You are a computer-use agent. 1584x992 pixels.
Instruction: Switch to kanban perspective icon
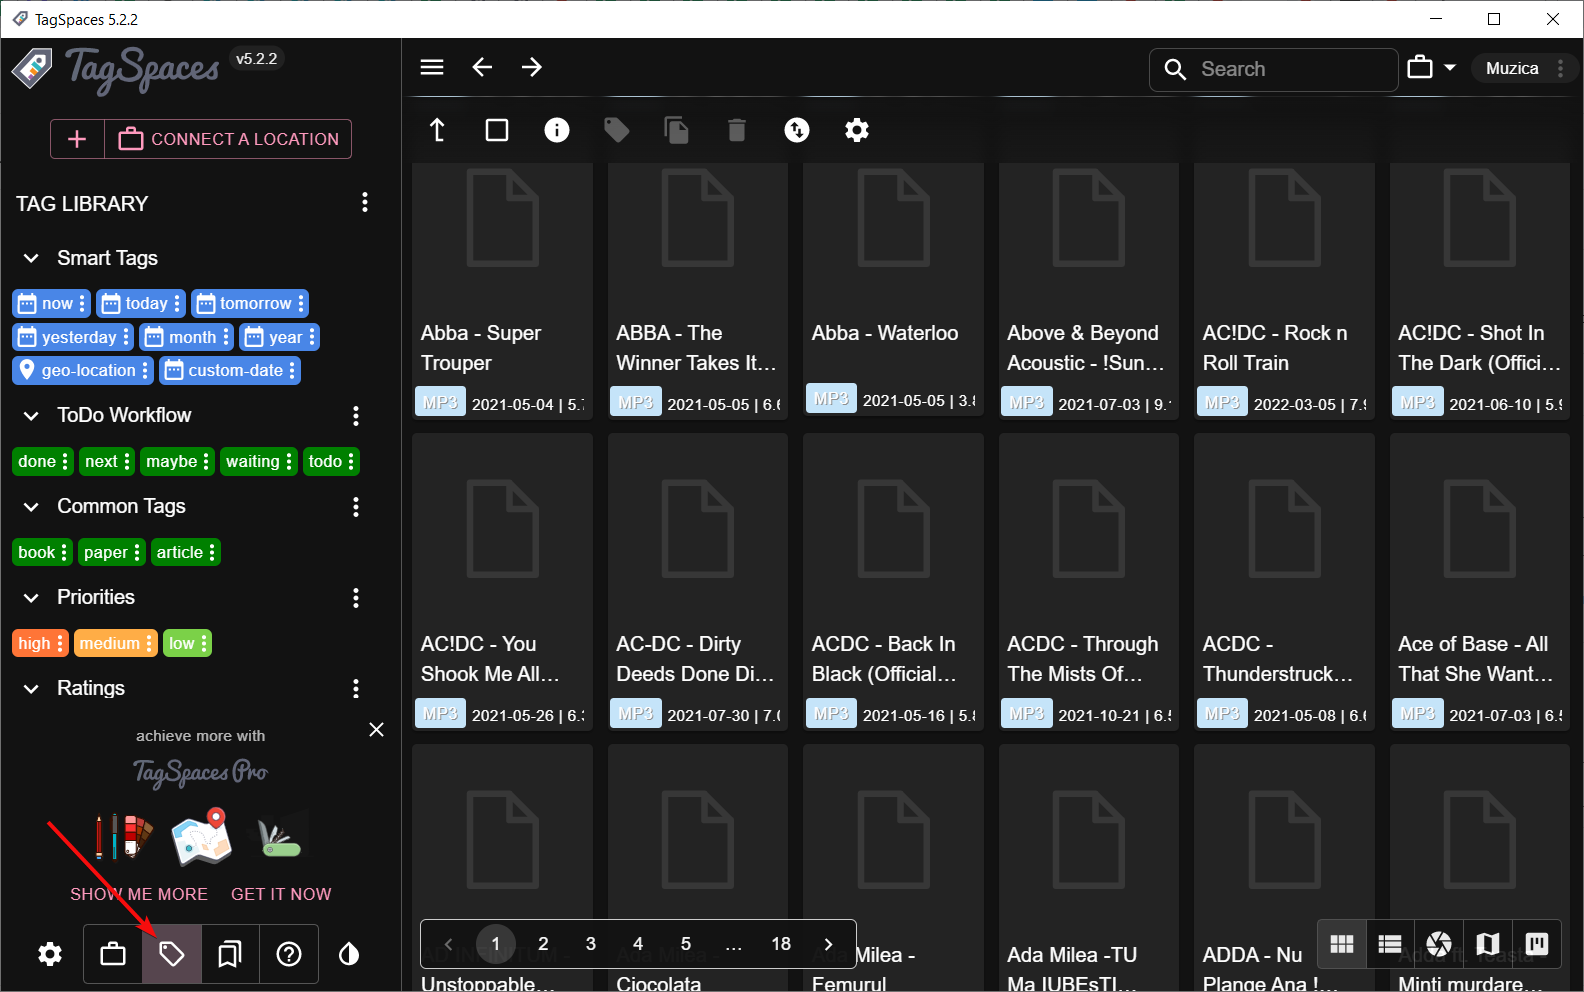click(1537, 944)
